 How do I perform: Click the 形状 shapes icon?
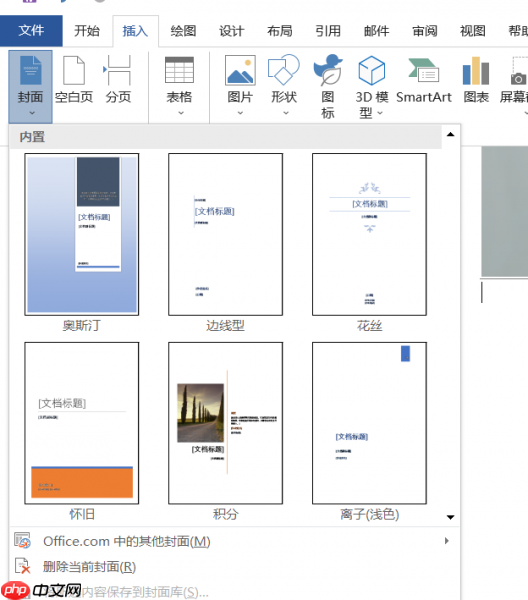point(284,70)
